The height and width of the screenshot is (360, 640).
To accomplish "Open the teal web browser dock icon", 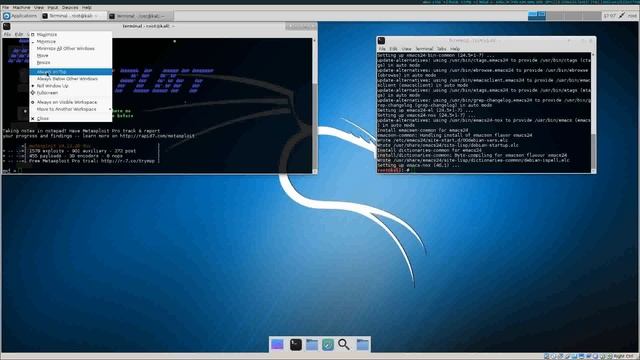I will (x=328, y=344).
